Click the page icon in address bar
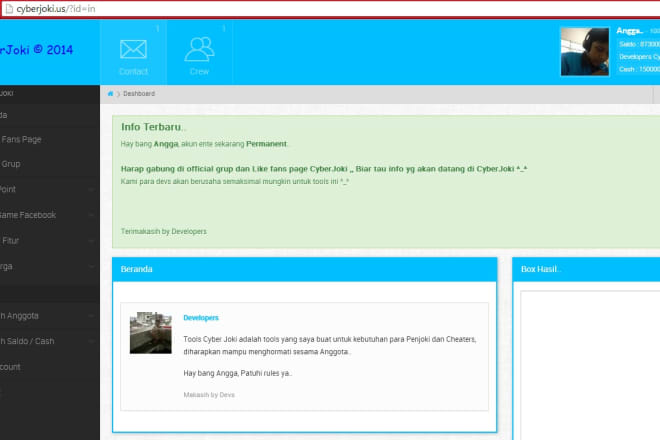This screenshot has width=660, height=440. (x=9, y=9)
